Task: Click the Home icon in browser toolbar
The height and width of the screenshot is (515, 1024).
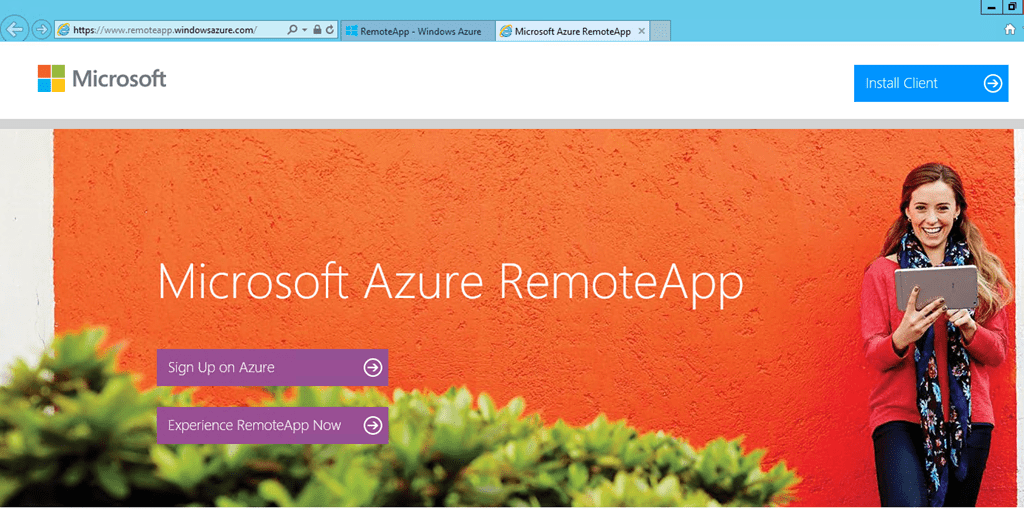Action: (x=1010, y=29)
